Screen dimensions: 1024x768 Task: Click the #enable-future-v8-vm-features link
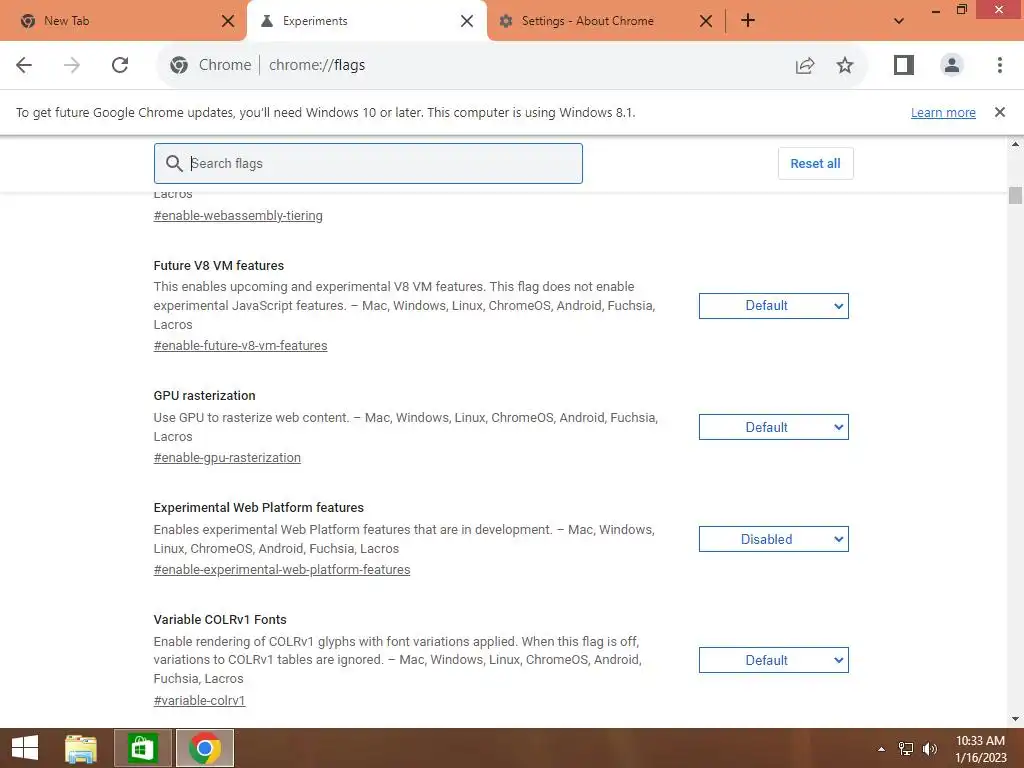point(240,345)
